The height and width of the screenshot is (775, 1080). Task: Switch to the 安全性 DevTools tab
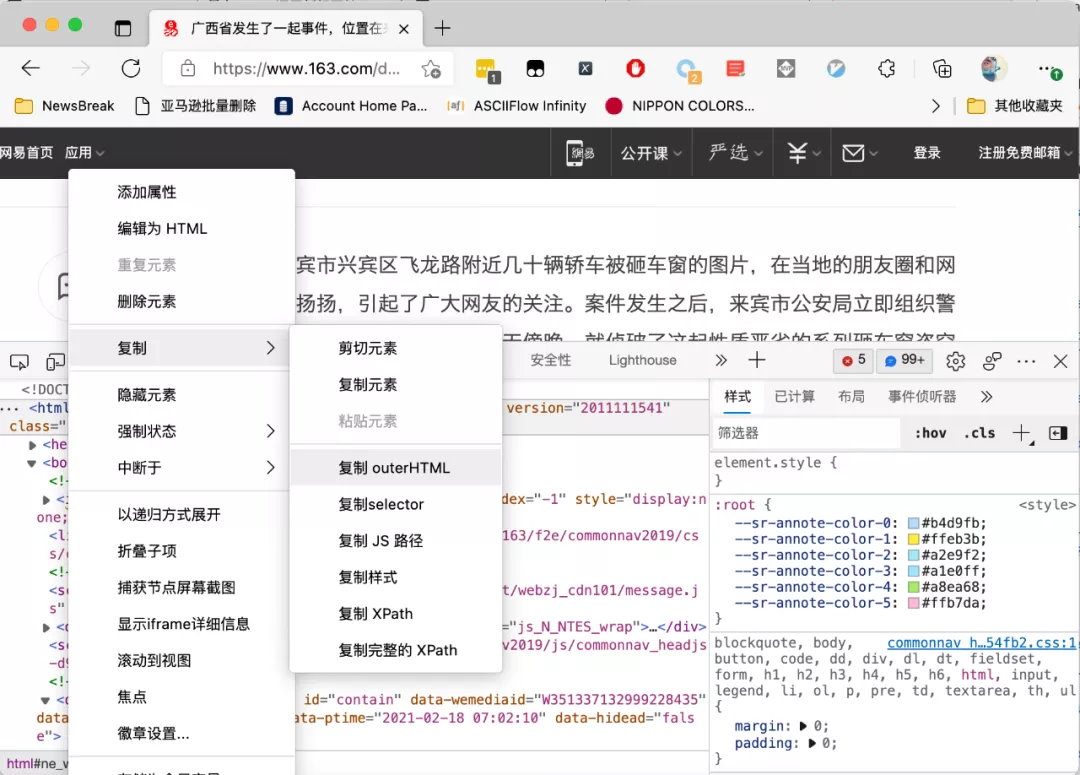(x=550, y=360)
